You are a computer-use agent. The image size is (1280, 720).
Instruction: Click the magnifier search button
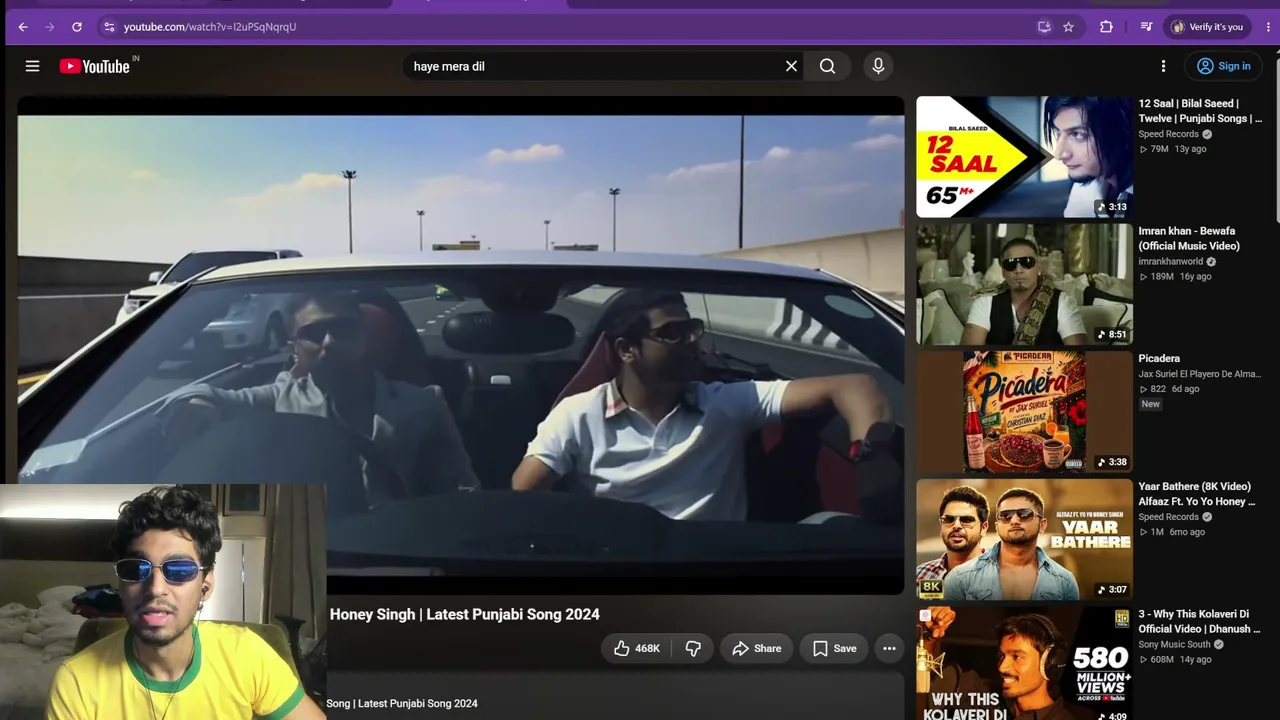click(827, 66)
